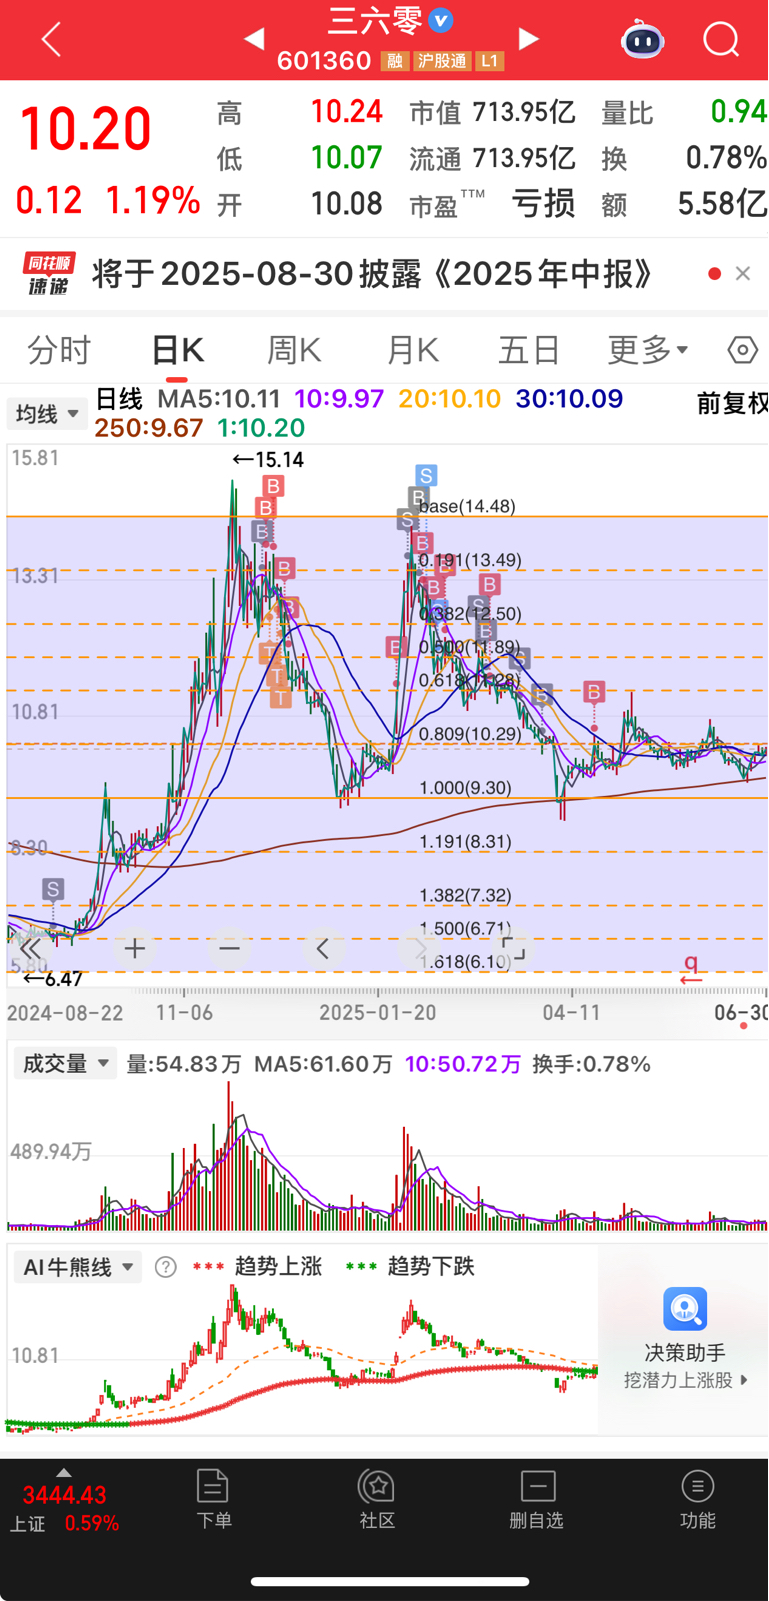This screenshot has height=1601, width=769.
Task: Tap the red q marker on chart
Action: pos(691,968)
